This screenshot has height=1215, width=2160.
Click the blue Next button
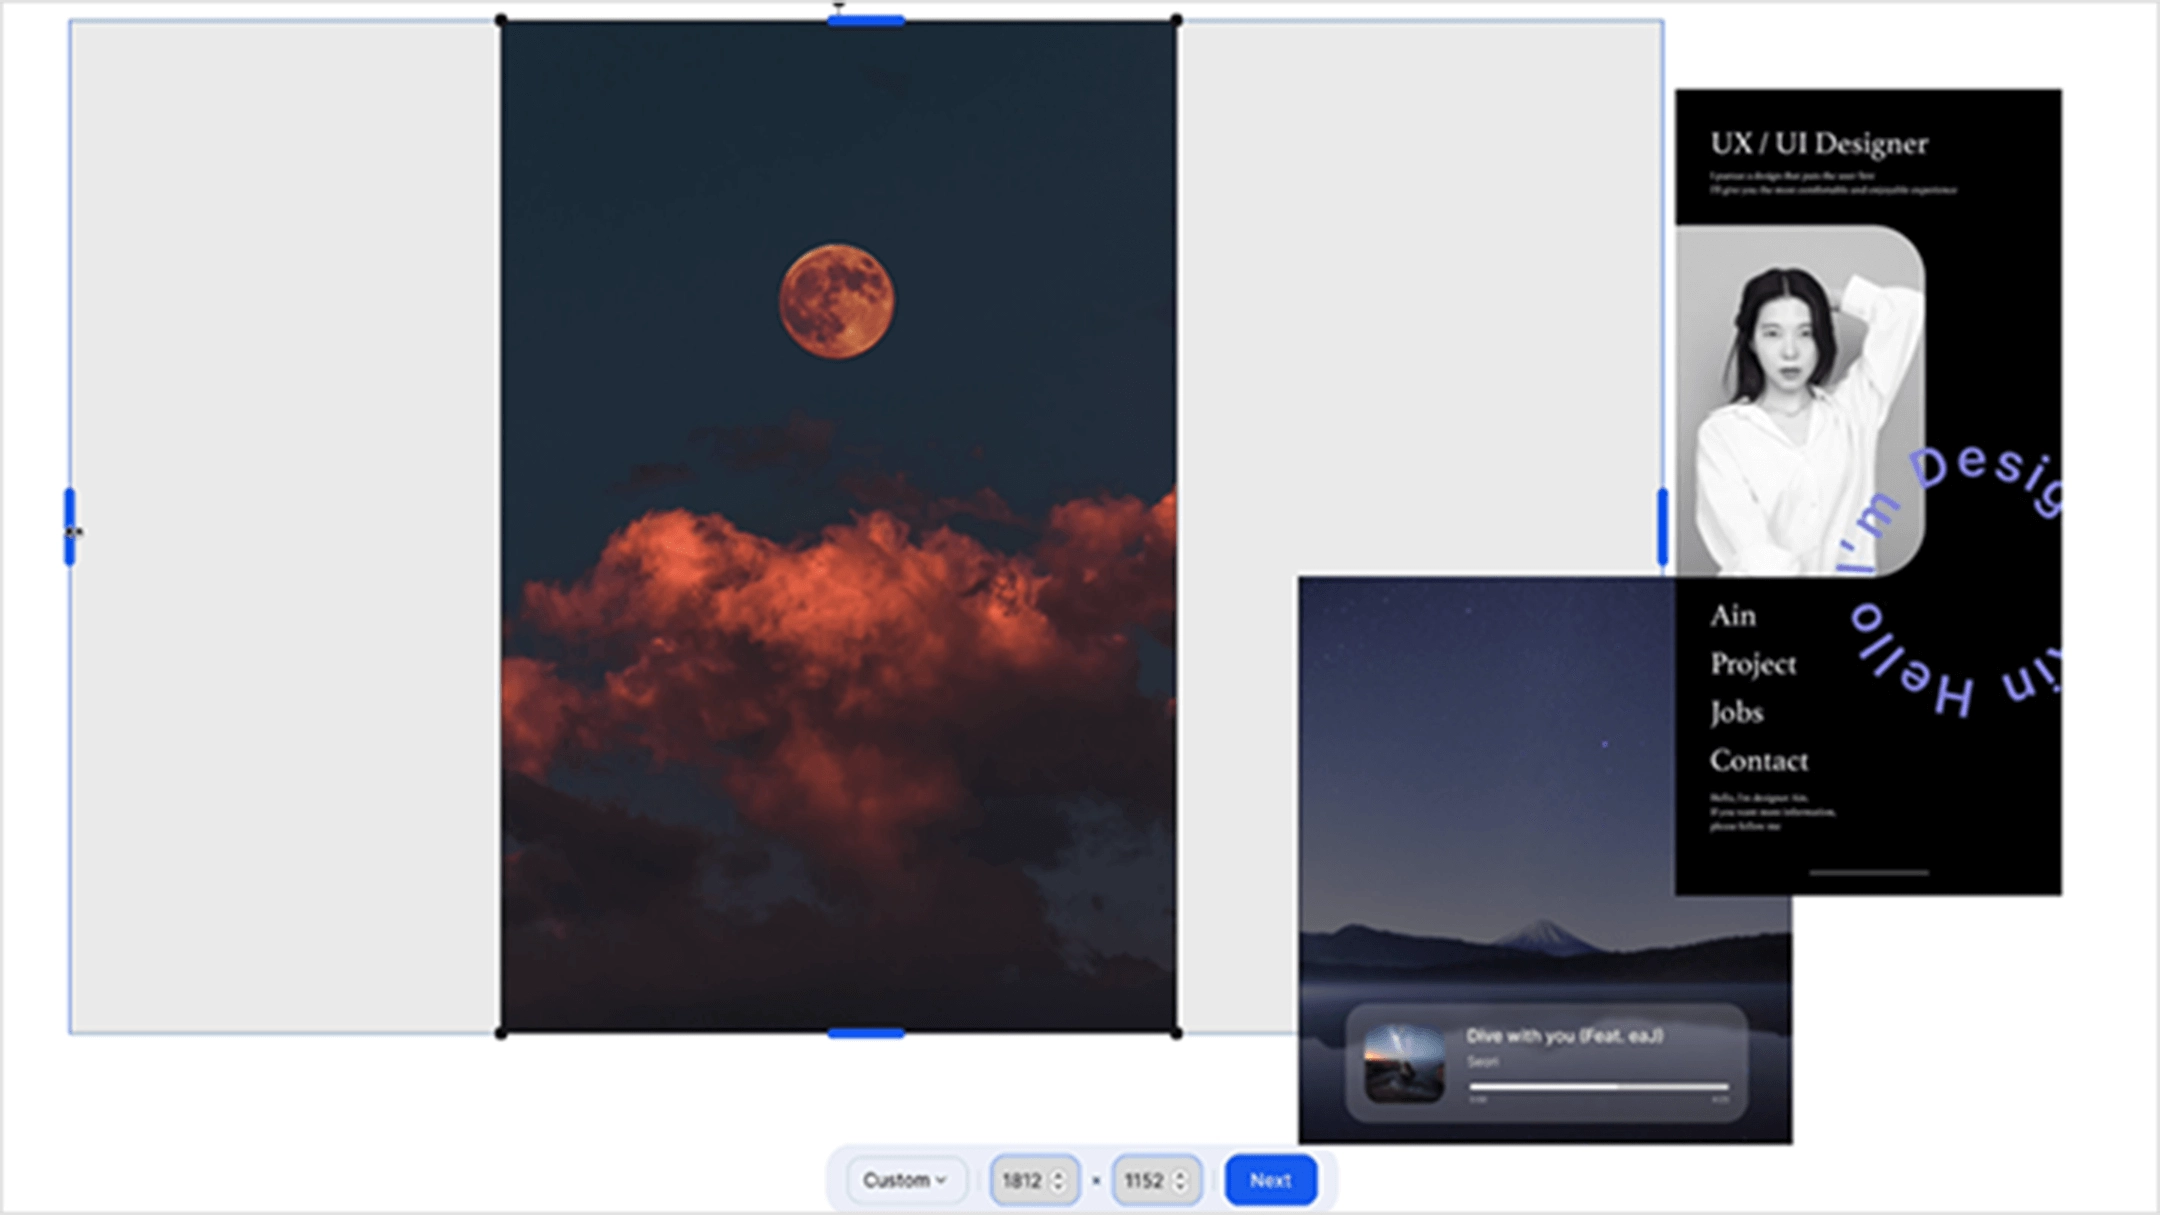click(x=1270, y=1180)
